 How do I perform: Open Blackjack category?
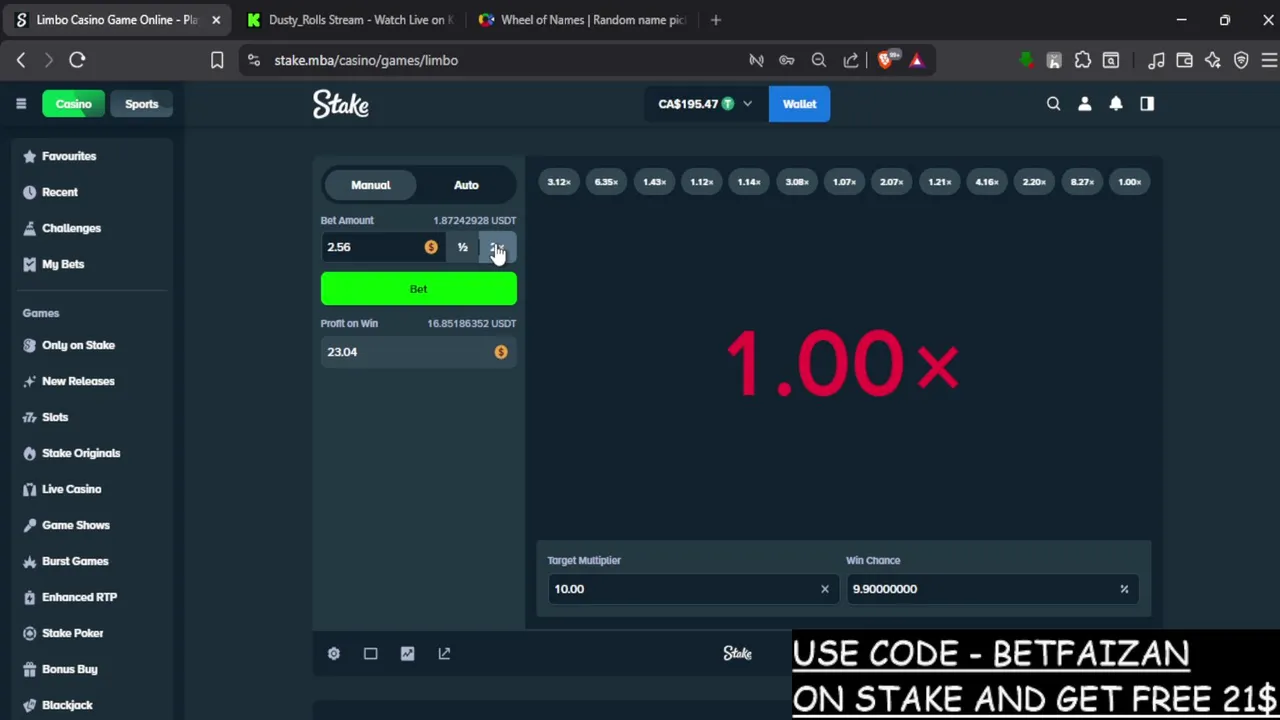point(67,705)
